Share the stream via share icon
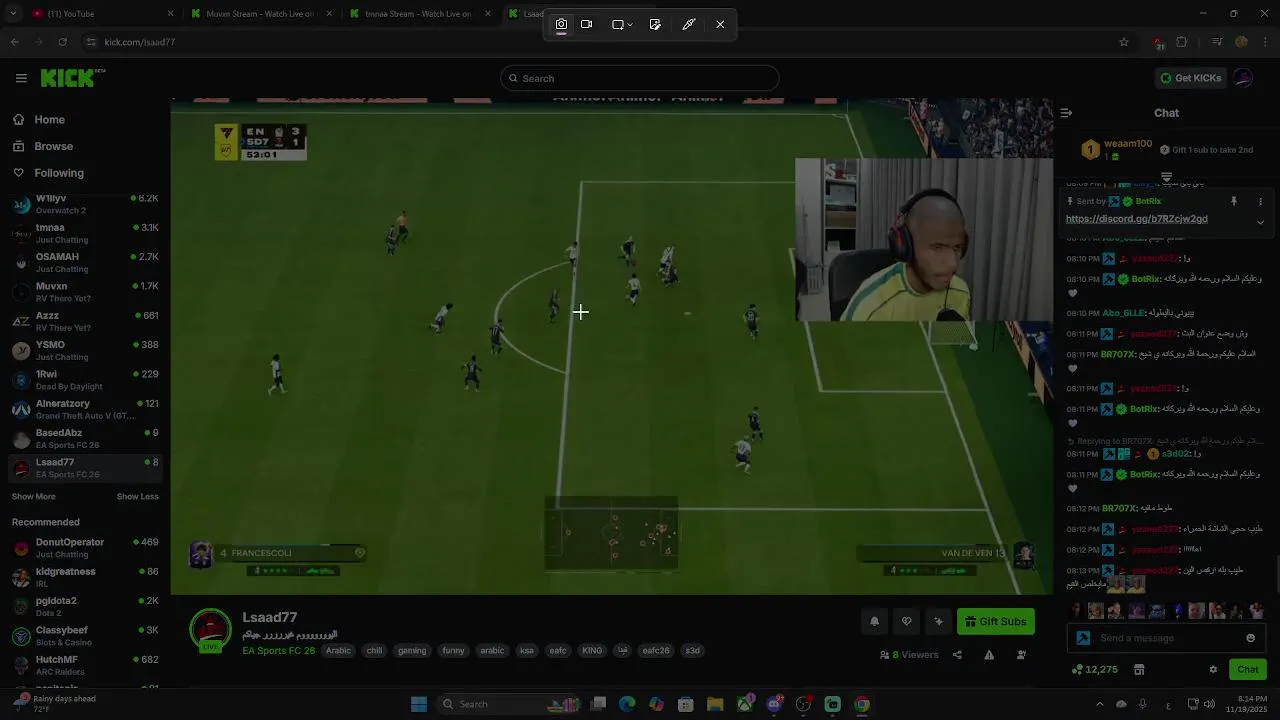 [x=957, y=655]
